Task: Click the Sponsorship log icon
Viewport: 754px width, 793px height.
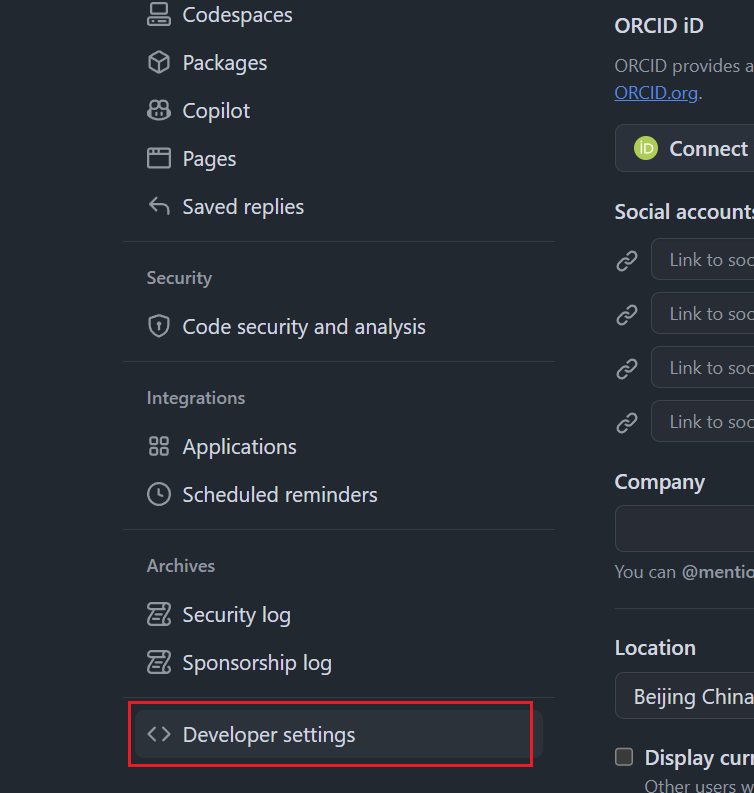Action: coord(159,663)
